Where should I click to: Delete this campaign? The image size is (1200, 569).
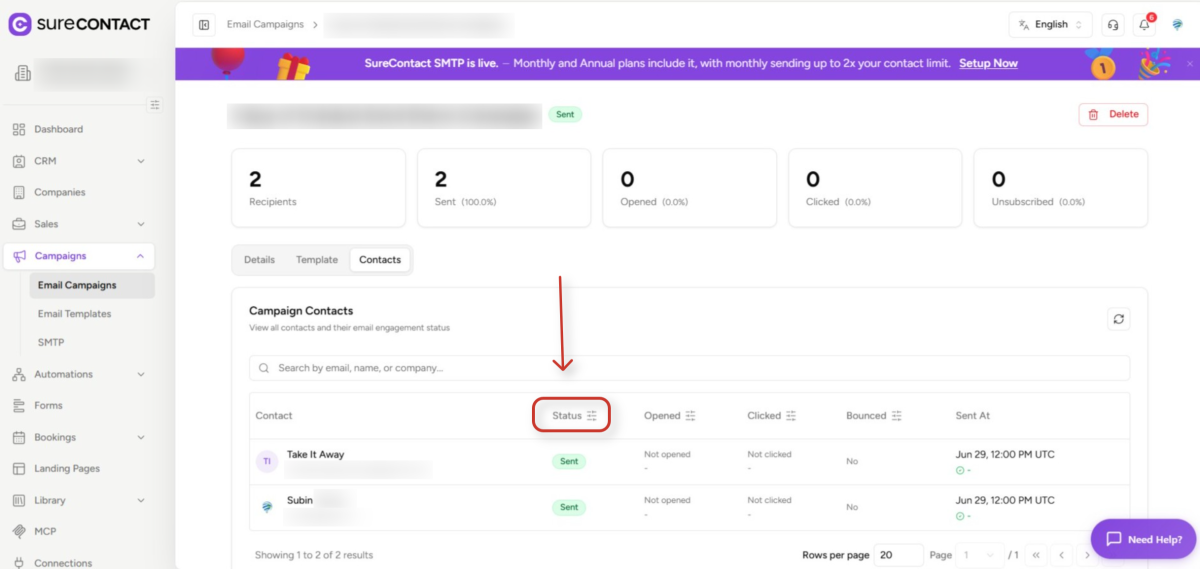1113,114
